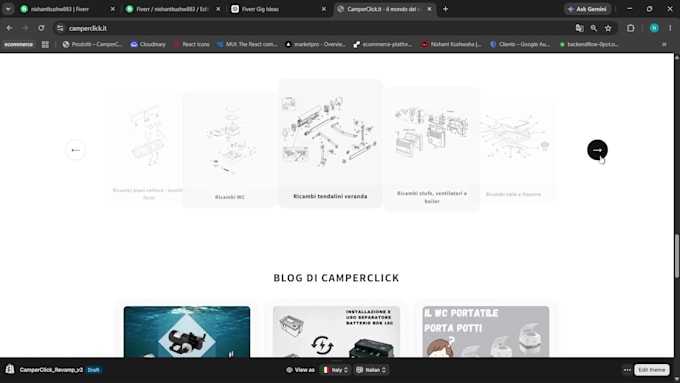The image size is (680, 383).
Task: Open the Ricambi WC card
Action: (x=229, y=149)
